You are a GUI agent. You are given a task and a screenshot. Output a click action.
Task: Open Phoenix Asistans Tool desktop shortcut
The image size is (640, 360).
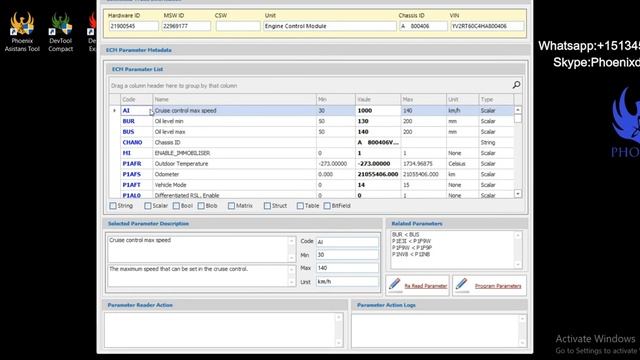(22, 32)
